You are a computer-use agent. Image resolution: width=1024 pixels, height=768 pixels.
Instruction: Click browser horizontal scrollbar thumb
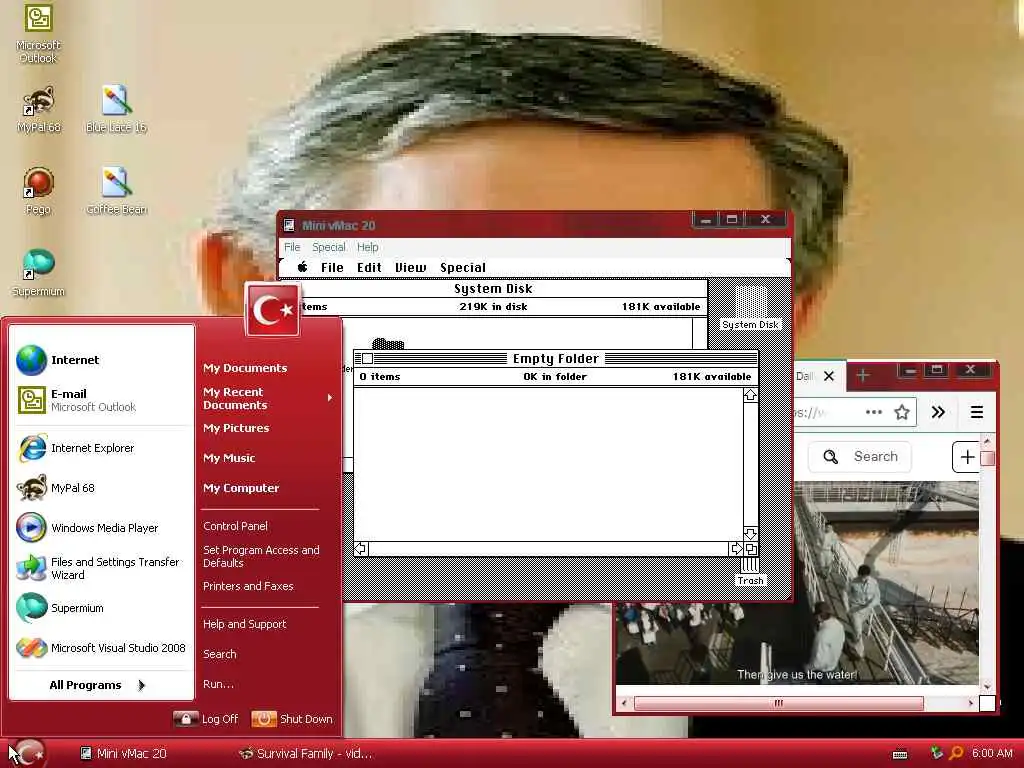tap(778, 703)
